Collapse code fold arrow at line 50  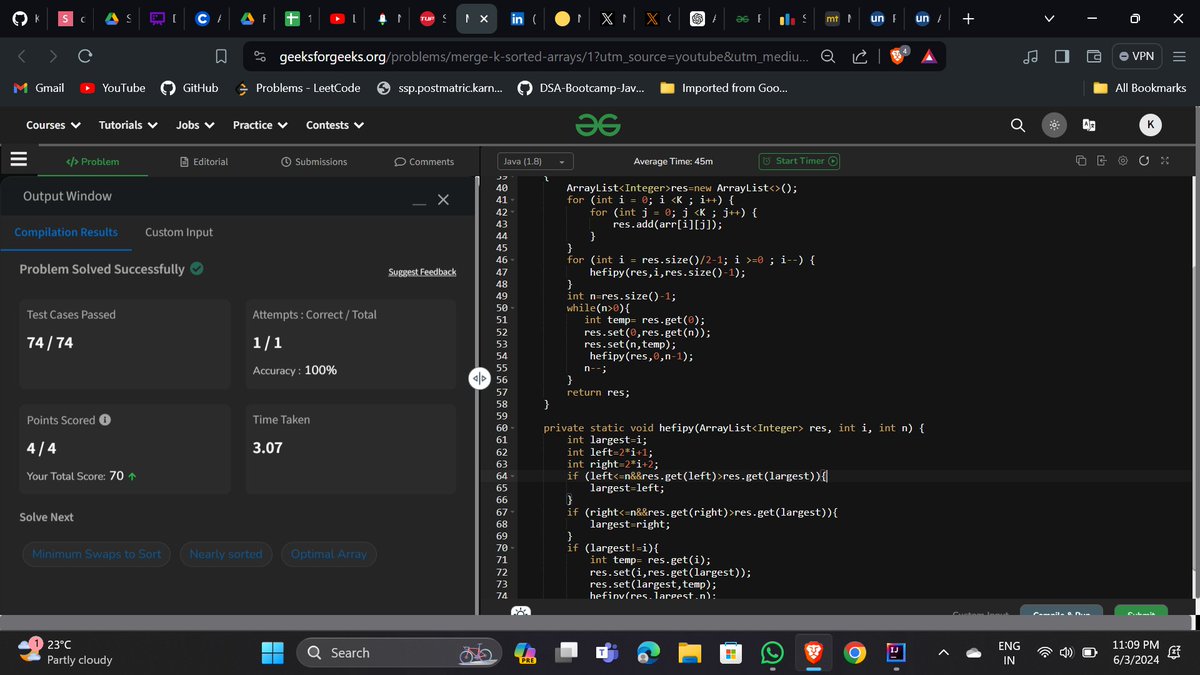click(x=514, y=308)
